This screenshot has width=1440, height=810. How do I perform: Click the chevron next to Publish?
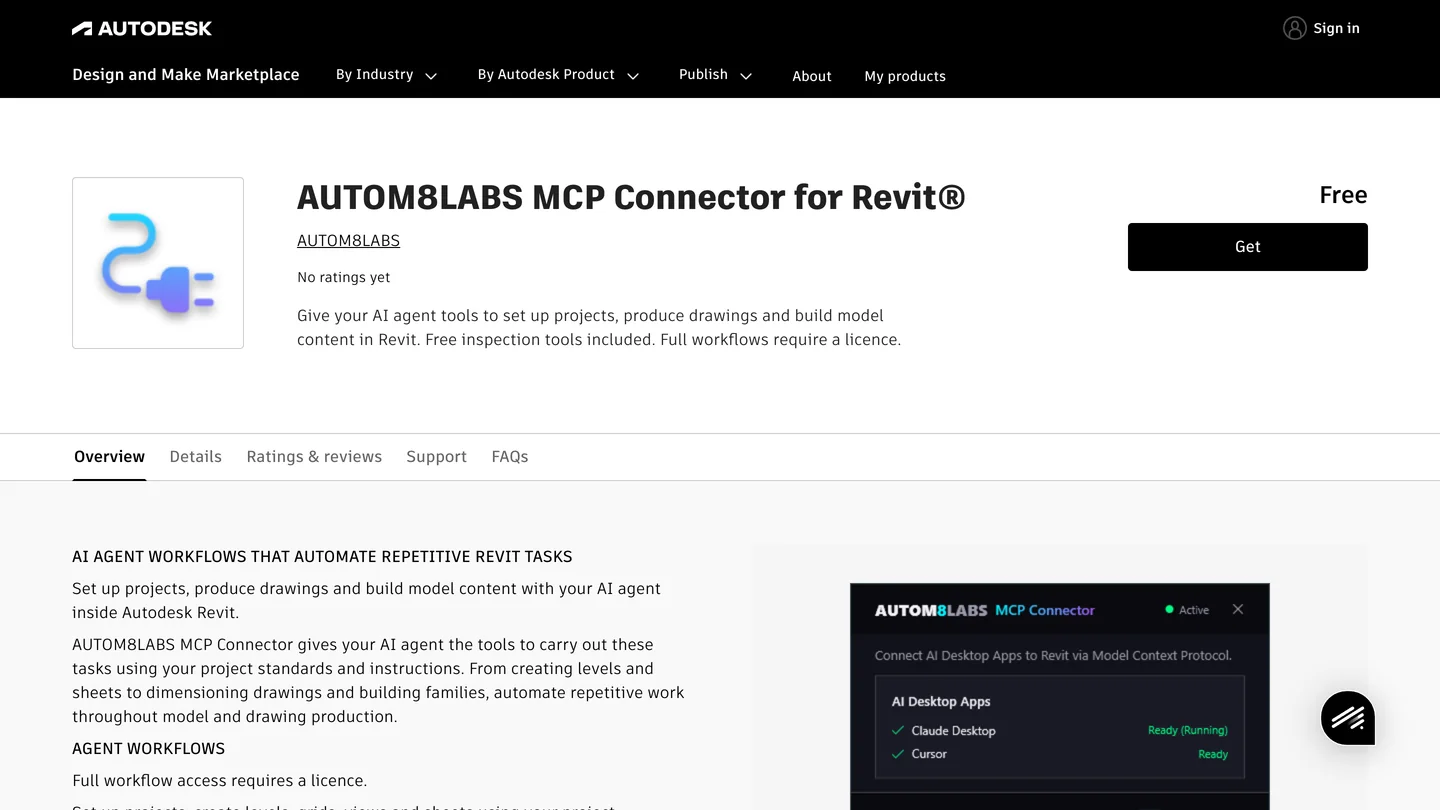(746, 76)
